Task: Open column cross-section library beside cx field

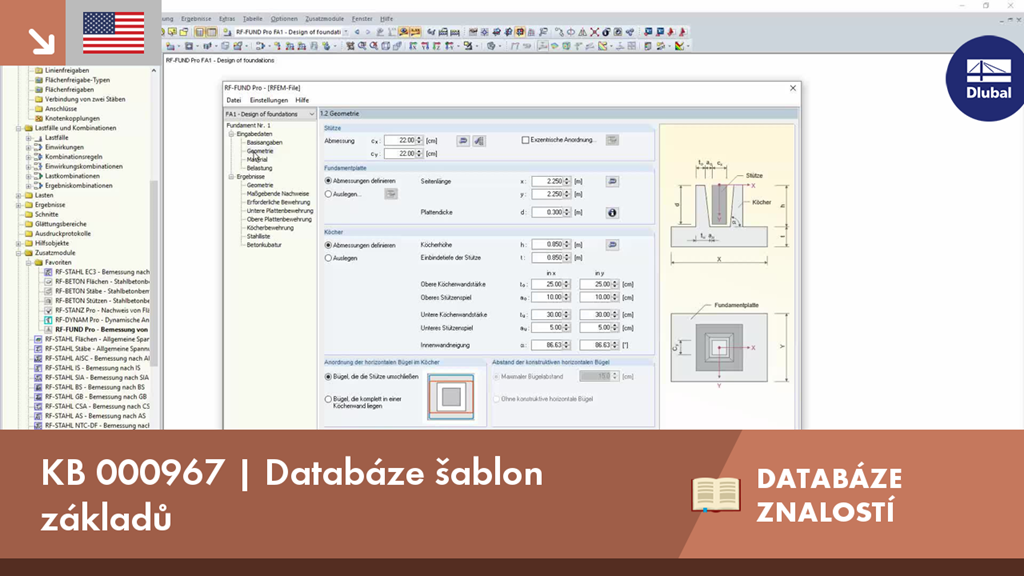Action: 463,140
